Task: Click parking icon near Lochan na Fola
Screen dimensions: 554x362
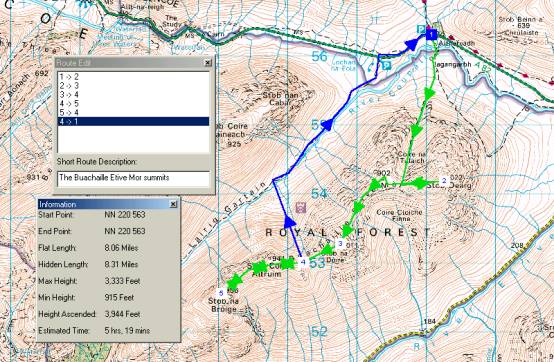Action: pyautogui.click(x=387, y=65)
